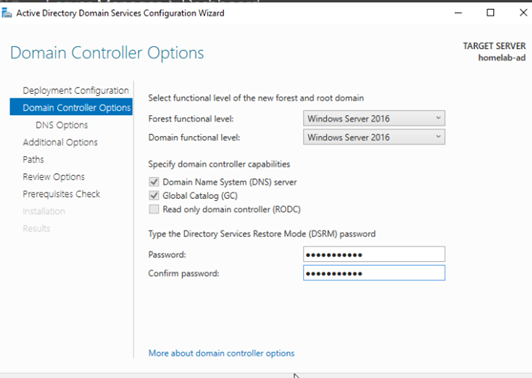Click the Confirm password field
Image resolution: width=532 pixels, height=378 pixels.
[374, 273]
